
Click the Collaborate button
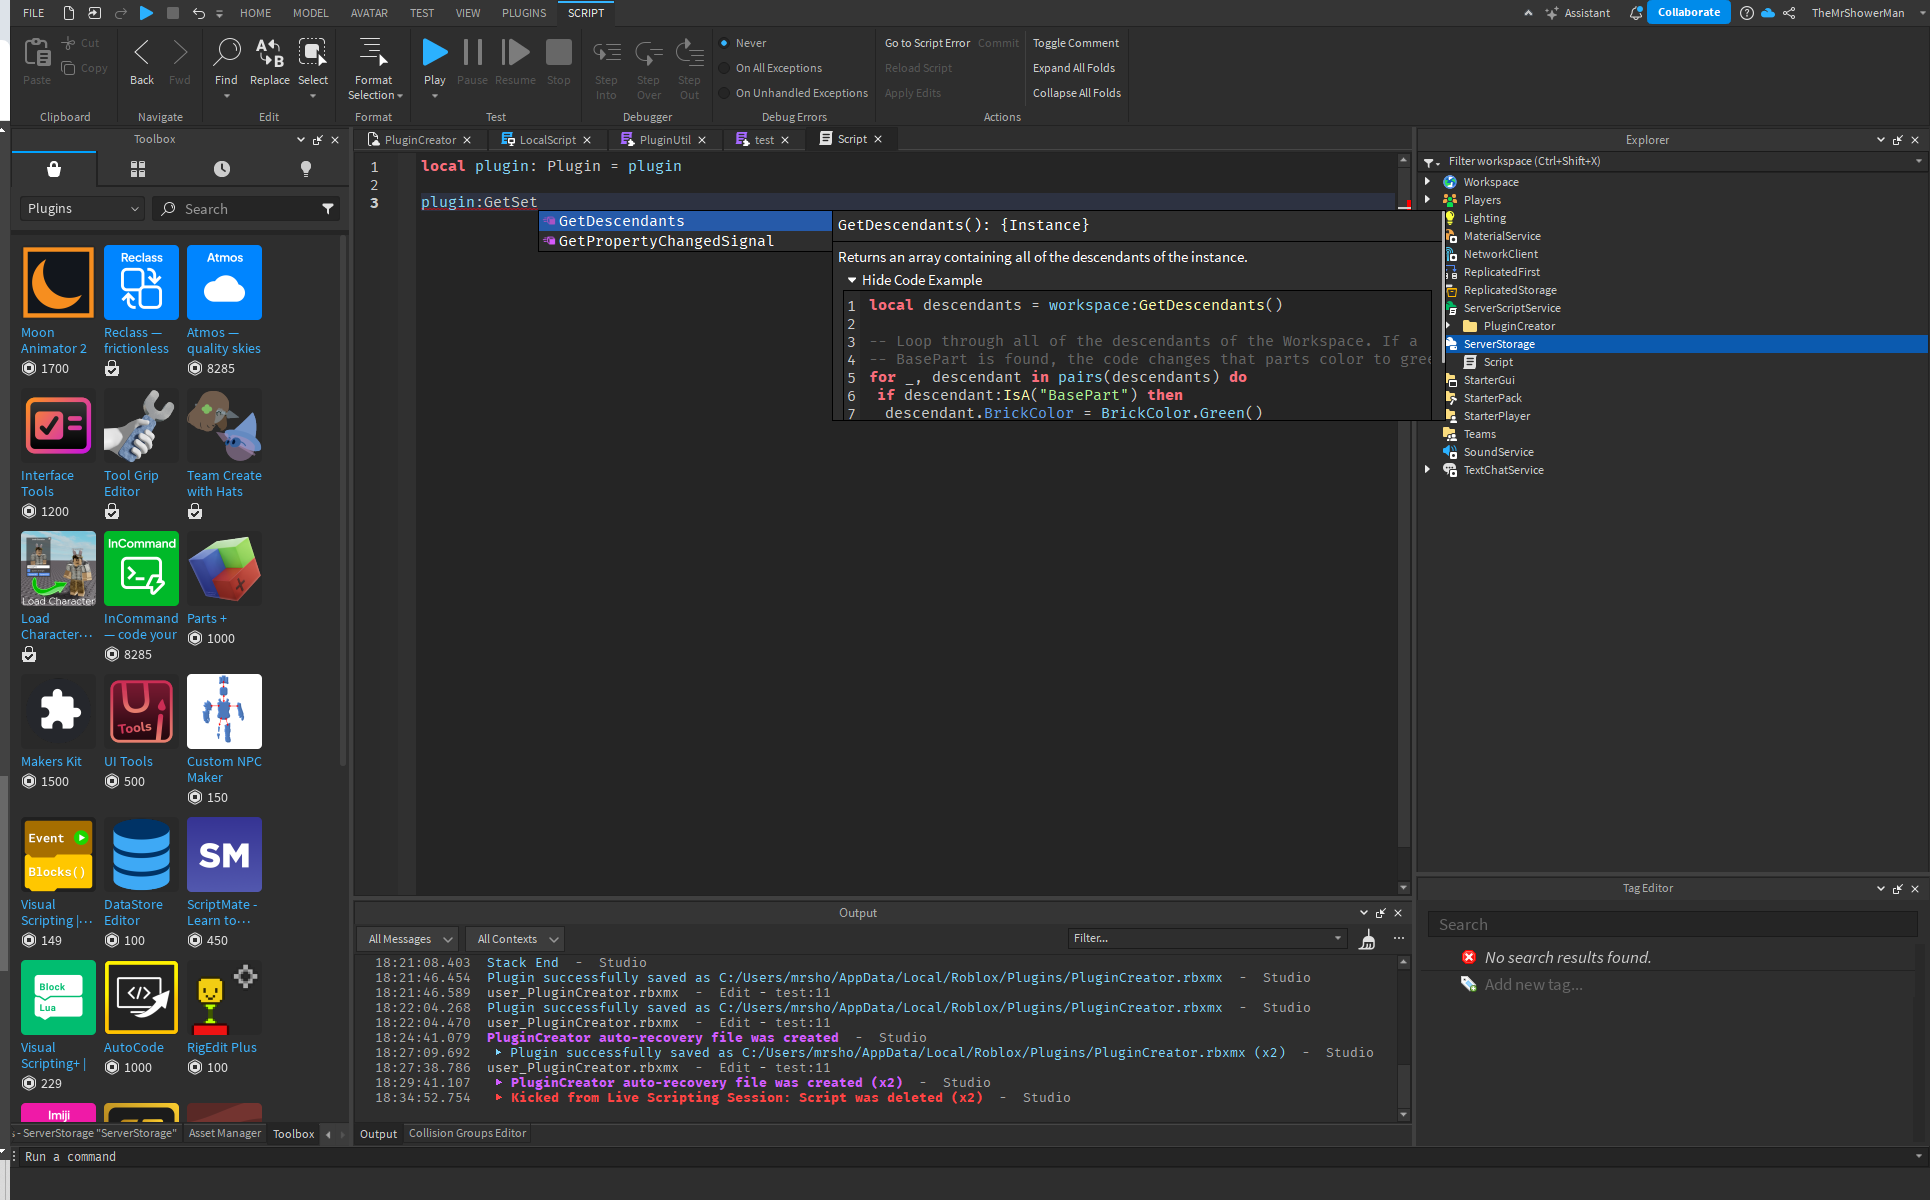(1688, 13)
